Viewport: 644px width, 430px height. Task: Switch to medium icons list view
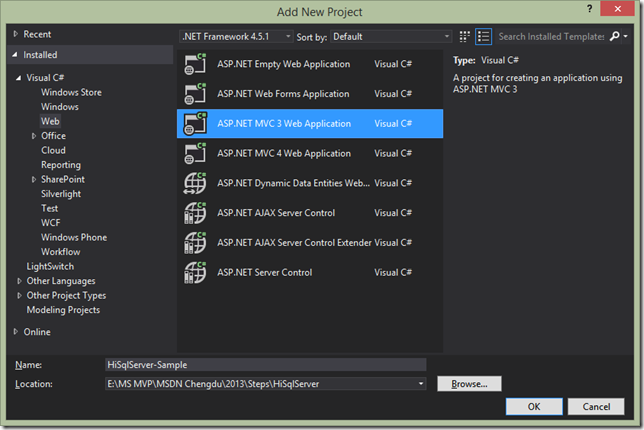(483, 37)
